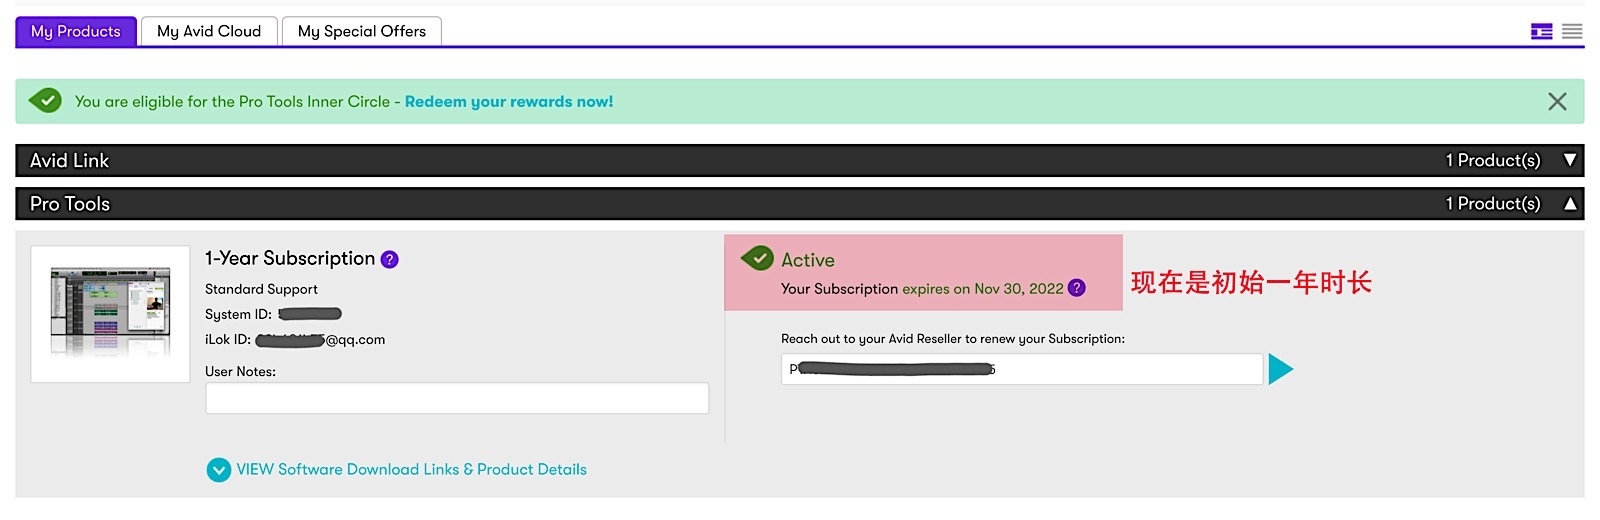Switch to detailed card view icon
This screenshot has height=520, width=1600.
click(x=1542, y=32)
